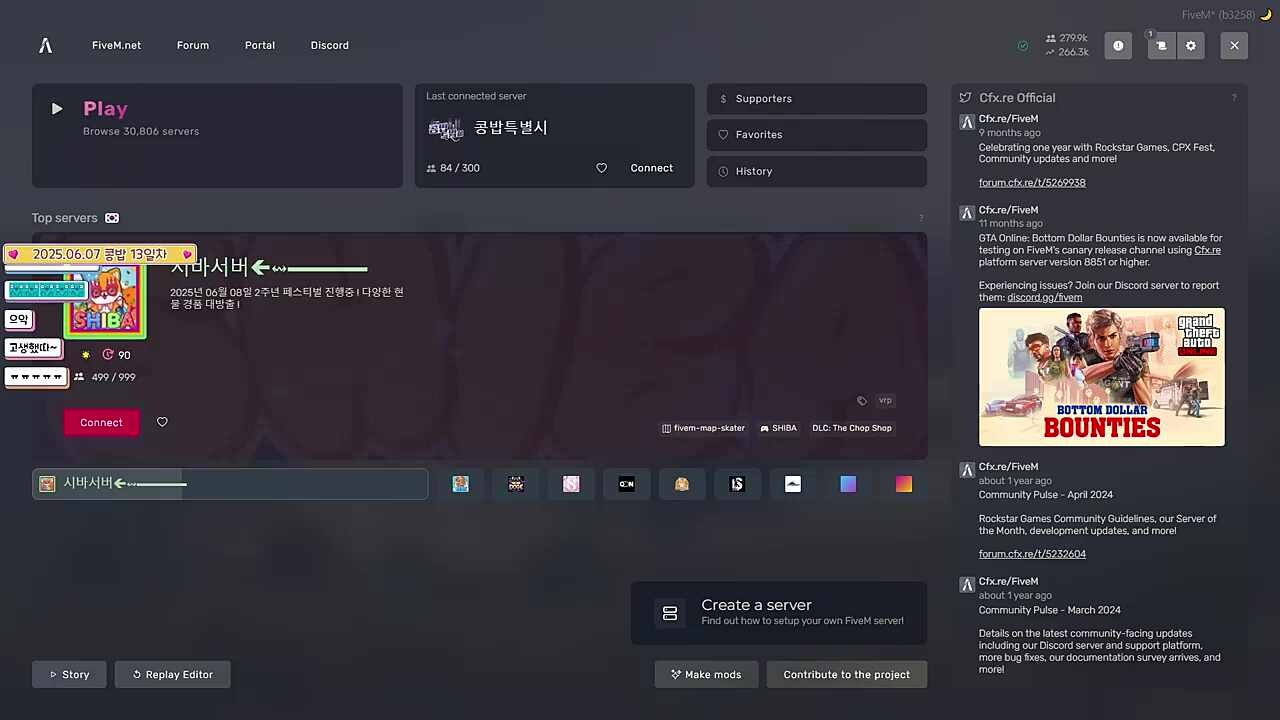Select the blue-purple gradient server icon
This screenshot has width=1280, height=720.
click(x=848, y=484)
